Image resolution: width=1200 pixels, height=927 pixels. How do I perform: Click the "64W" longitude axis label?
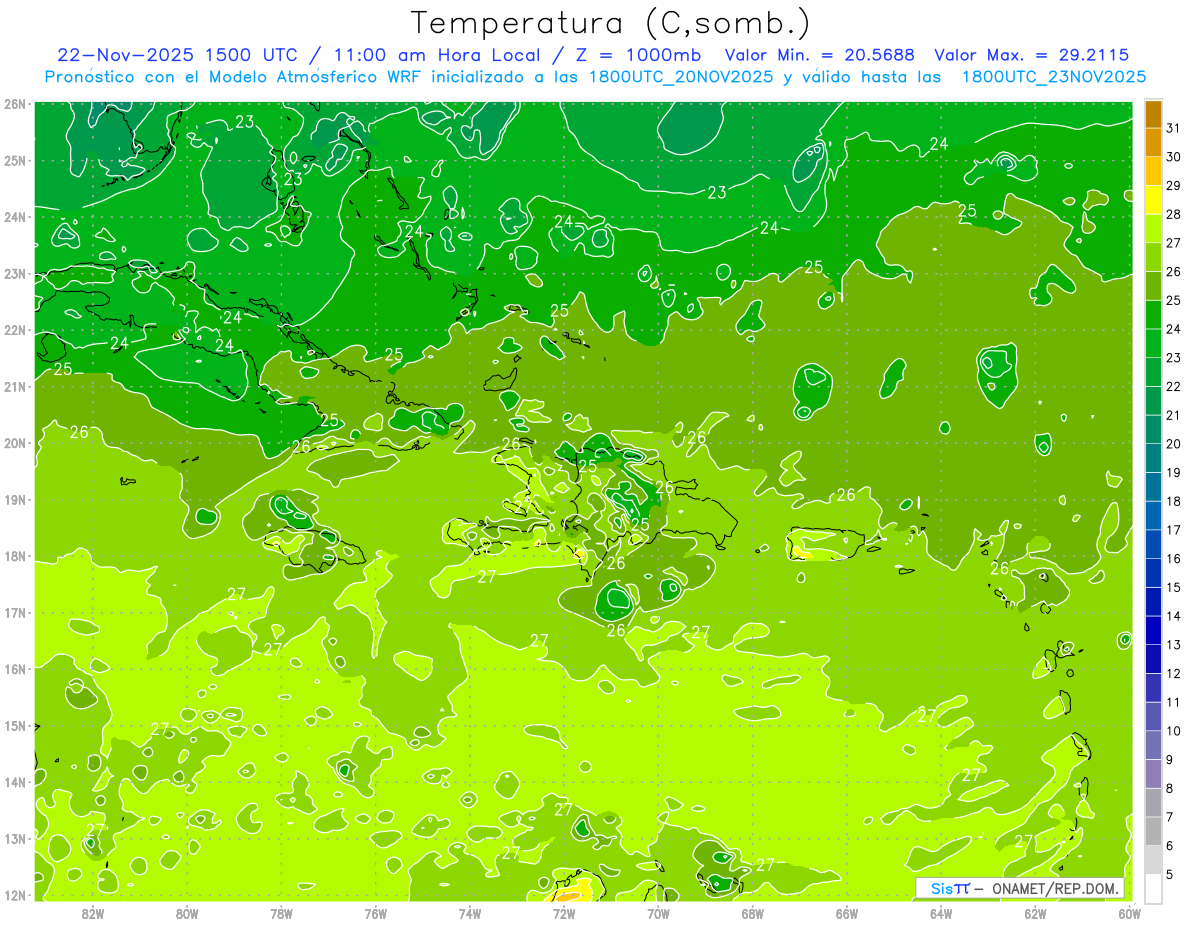tap(941, 913)
